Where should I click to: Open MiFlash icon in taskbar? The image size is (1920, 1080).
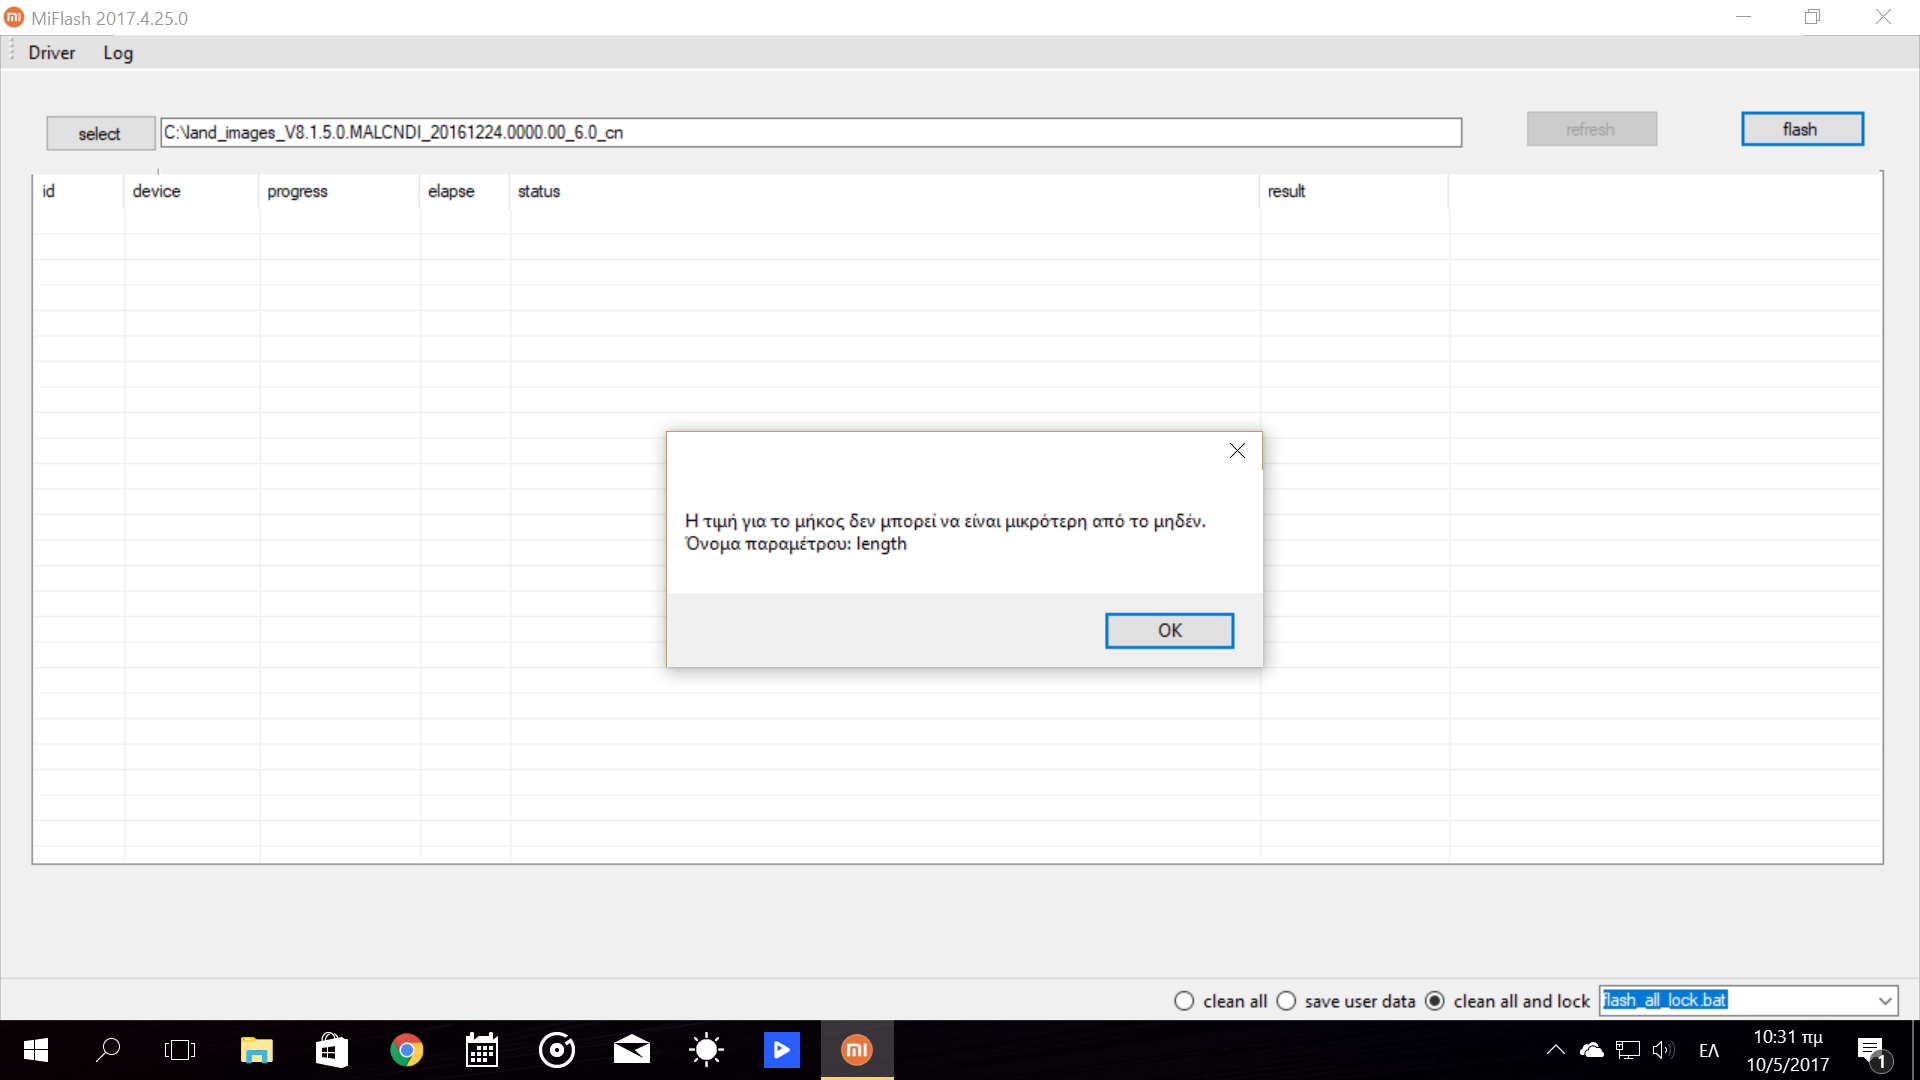(857, 1050)
